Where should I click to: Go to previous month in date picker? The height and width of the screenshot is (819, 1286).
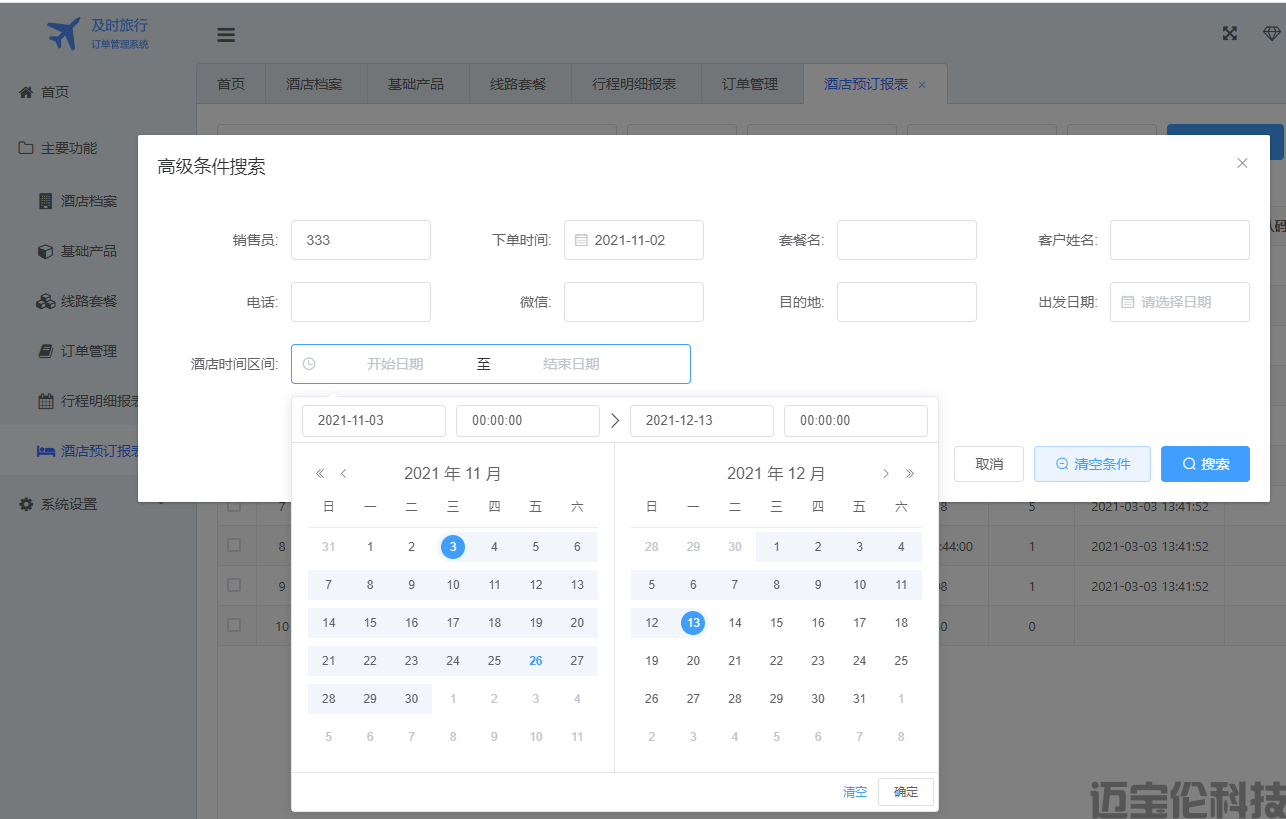point(344,474)
